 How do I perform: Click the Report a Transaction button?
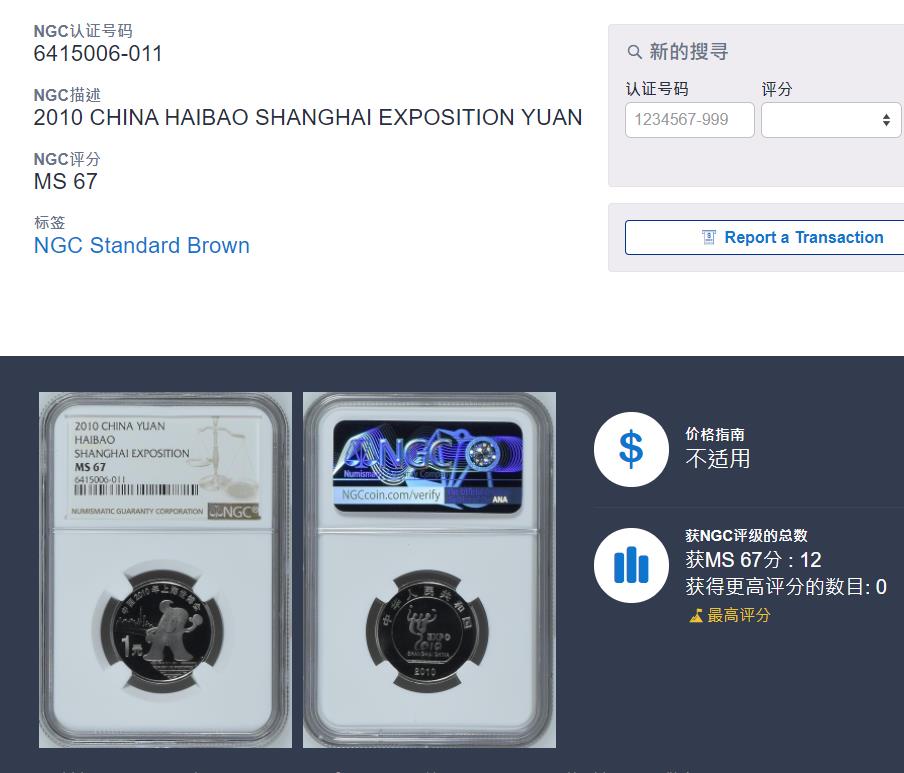click(x=764, y=237)
